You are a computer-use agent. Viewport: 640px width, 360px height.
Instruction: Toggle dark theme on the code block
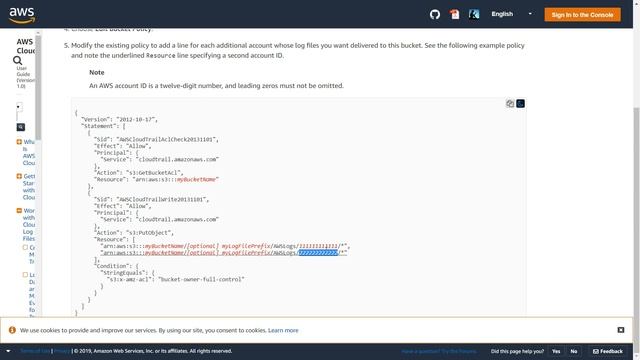[520, 104]
